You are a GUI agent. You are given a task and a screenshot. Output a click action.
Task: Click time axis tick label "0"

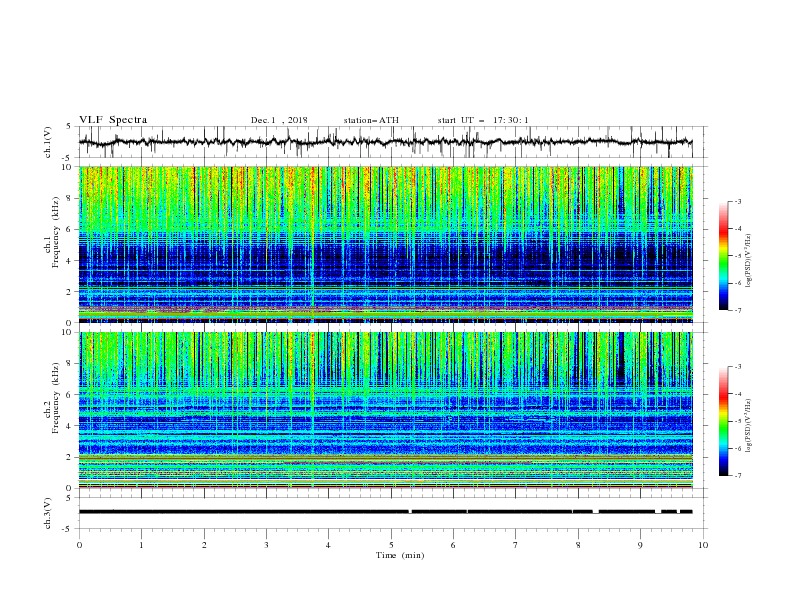[x=79, y=545]
